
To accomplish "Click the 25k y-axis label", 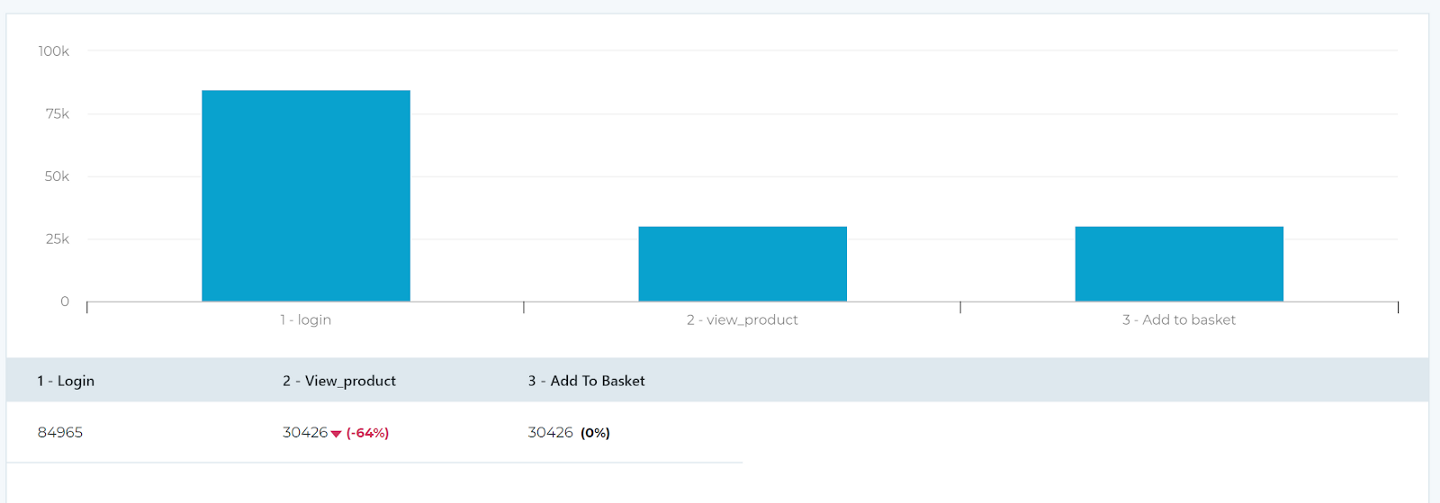I will tap(56, 239).
